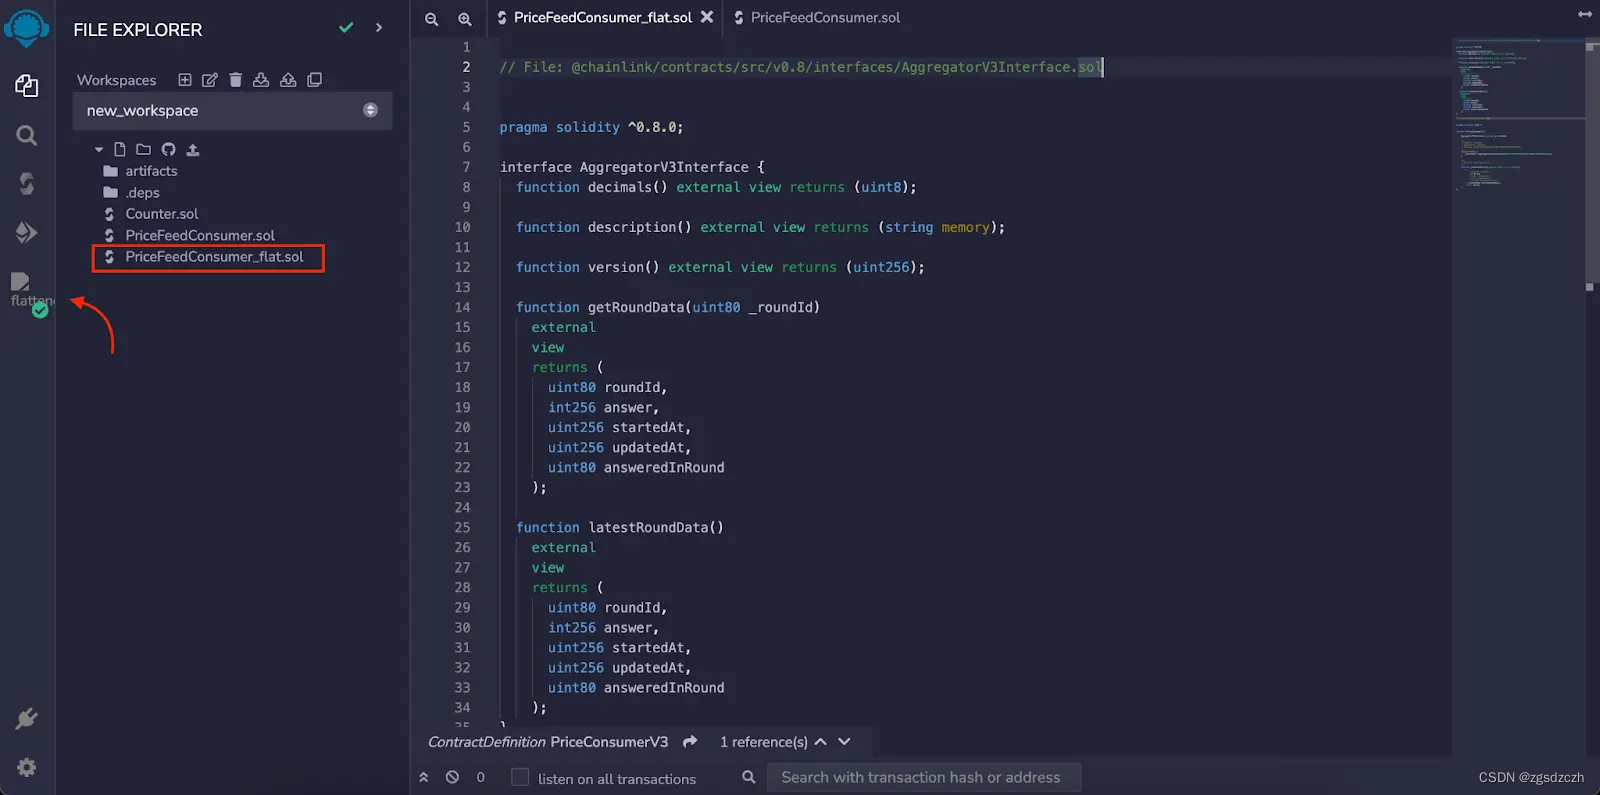This screenshot has width=1600, height=795.
Task: Switch to PriceFeedConsumer.sol editor tab
Action: point(817,18)
